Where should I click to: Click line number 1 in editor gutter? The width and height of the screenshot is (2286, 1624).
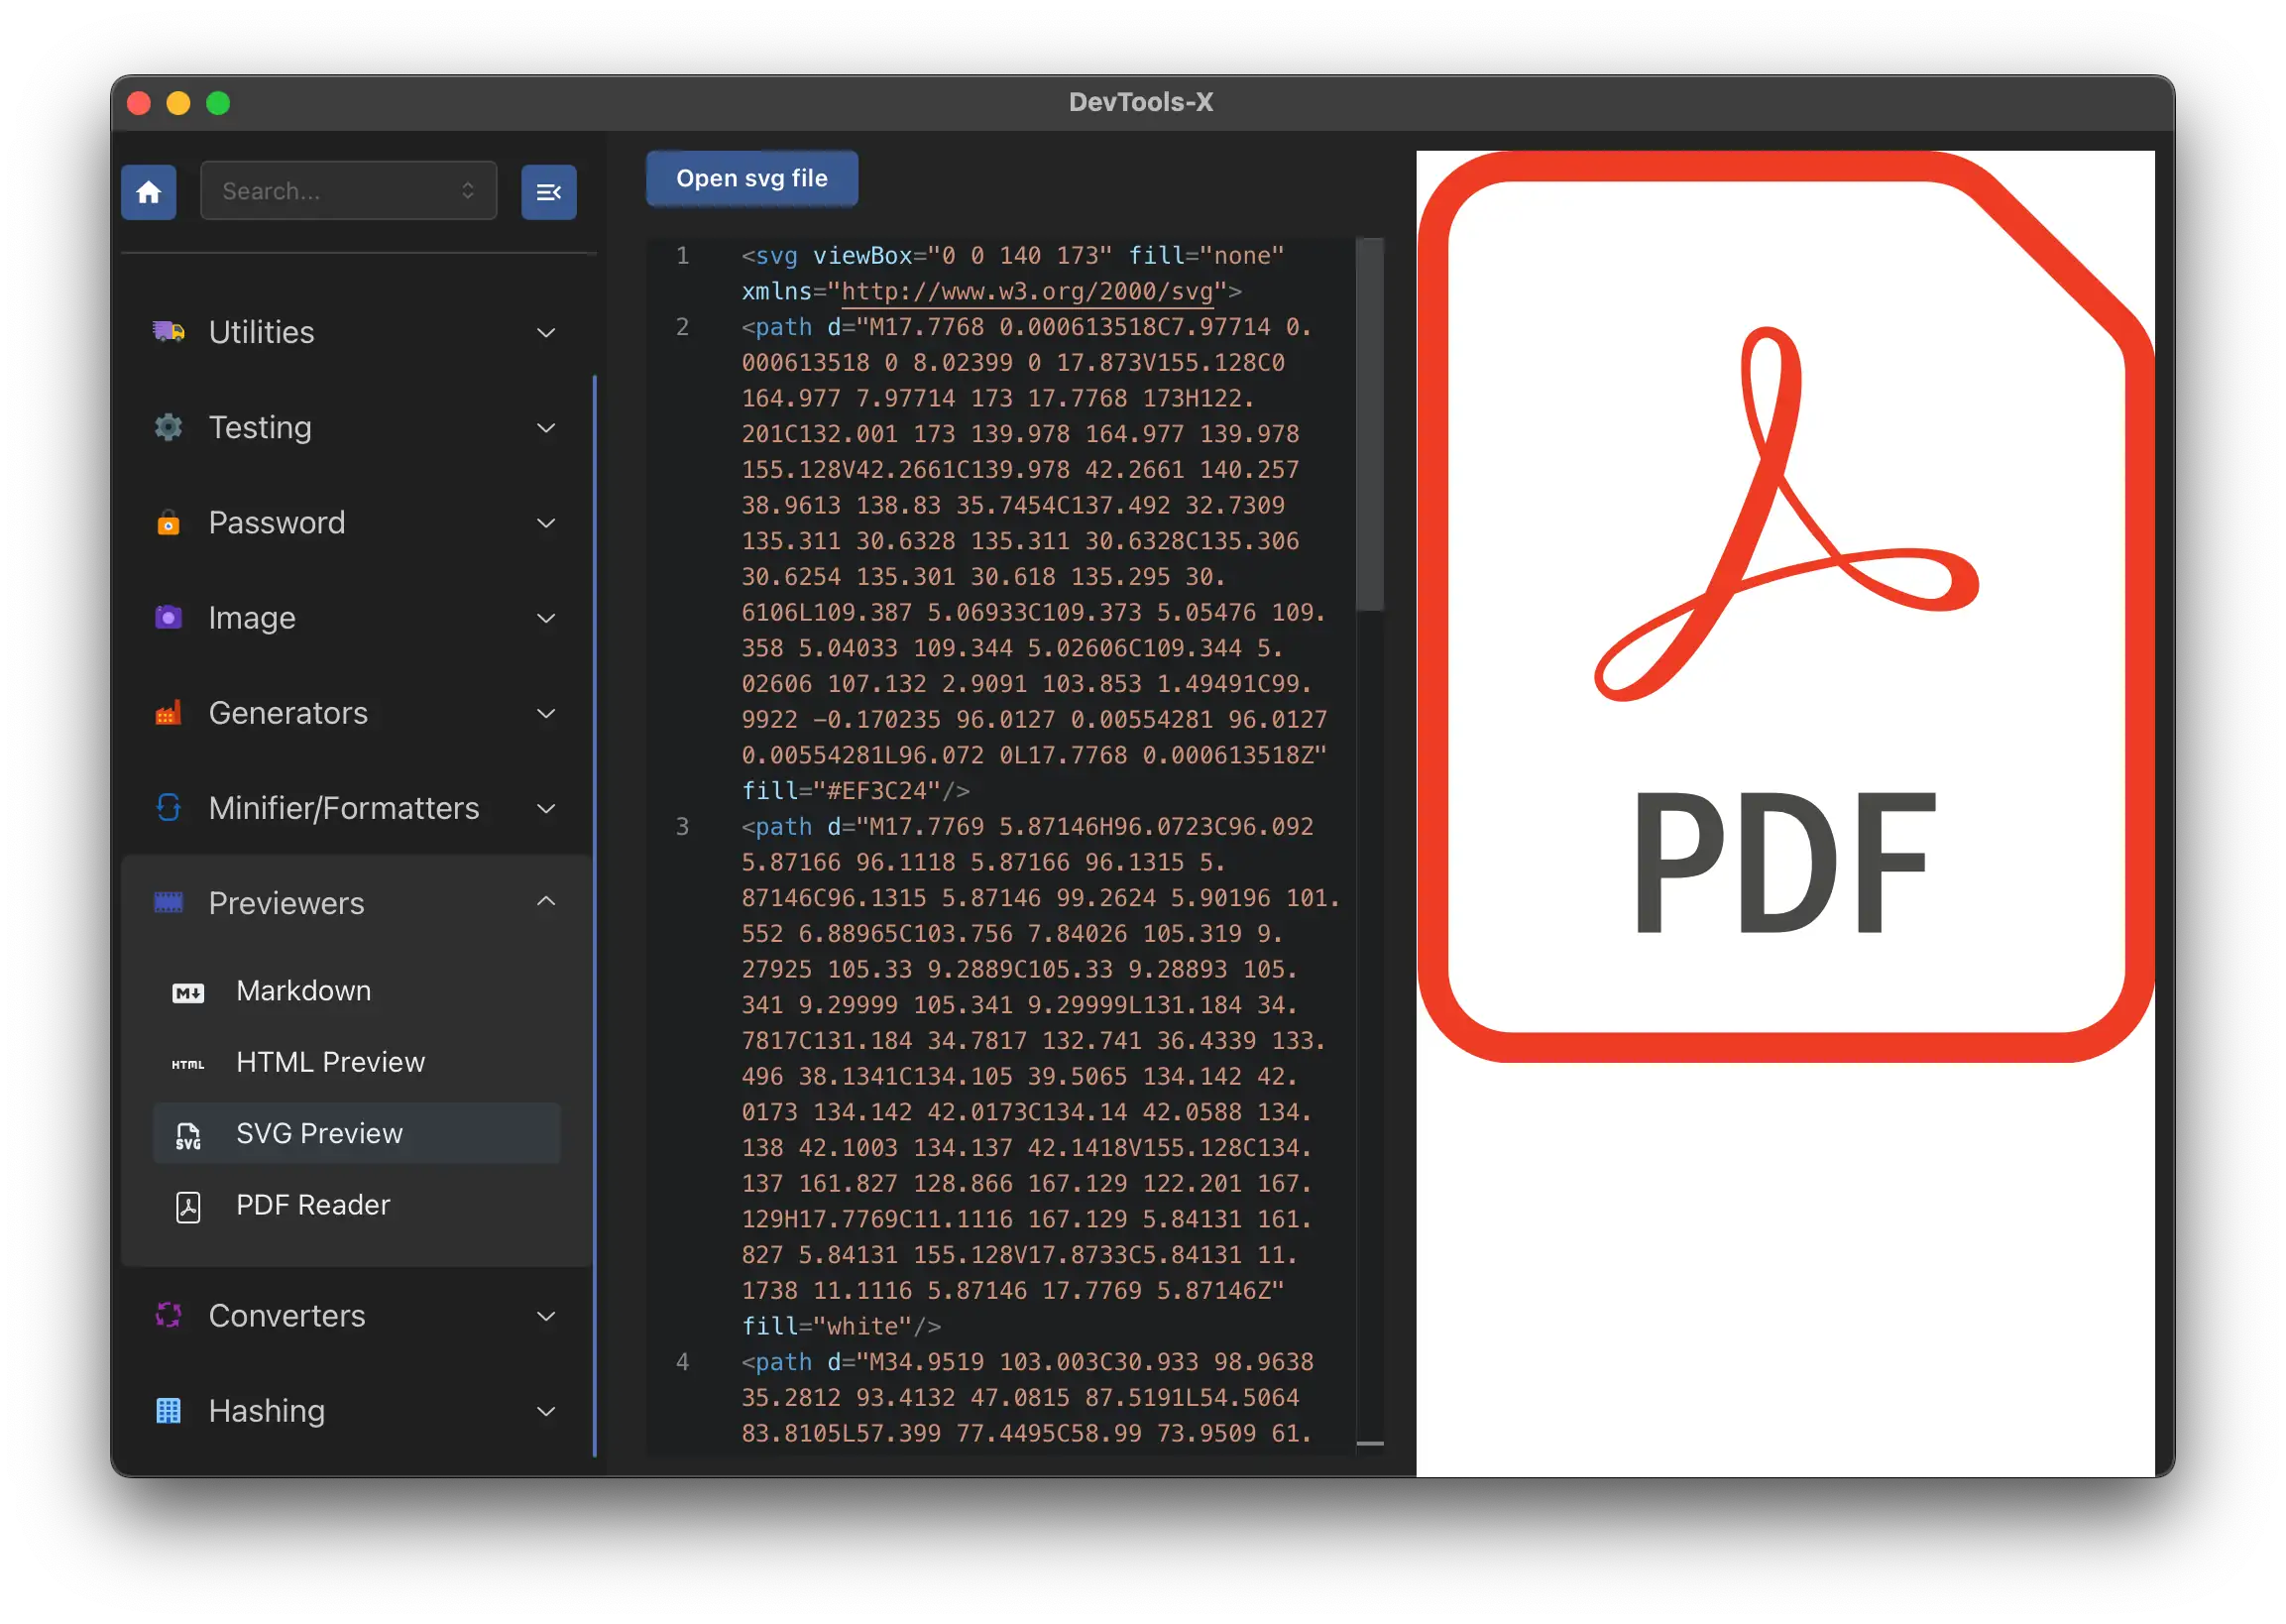tap(682, 255)
